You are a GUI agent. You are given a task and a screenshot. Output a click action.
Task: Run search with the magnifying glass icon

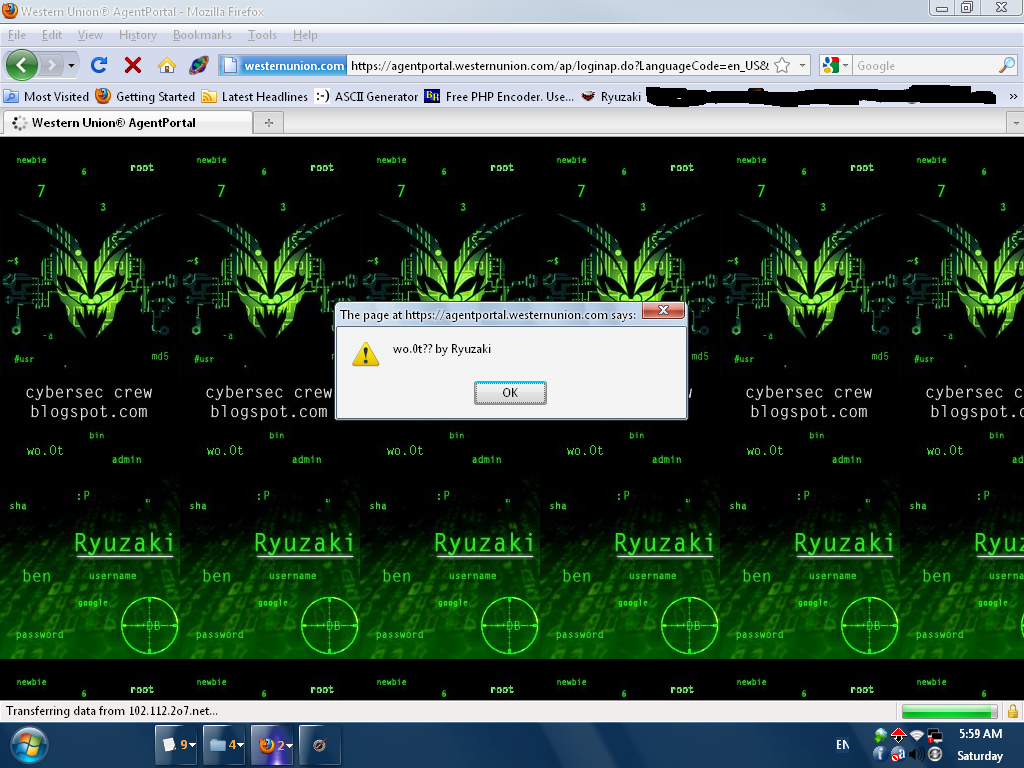[1007, 65]
